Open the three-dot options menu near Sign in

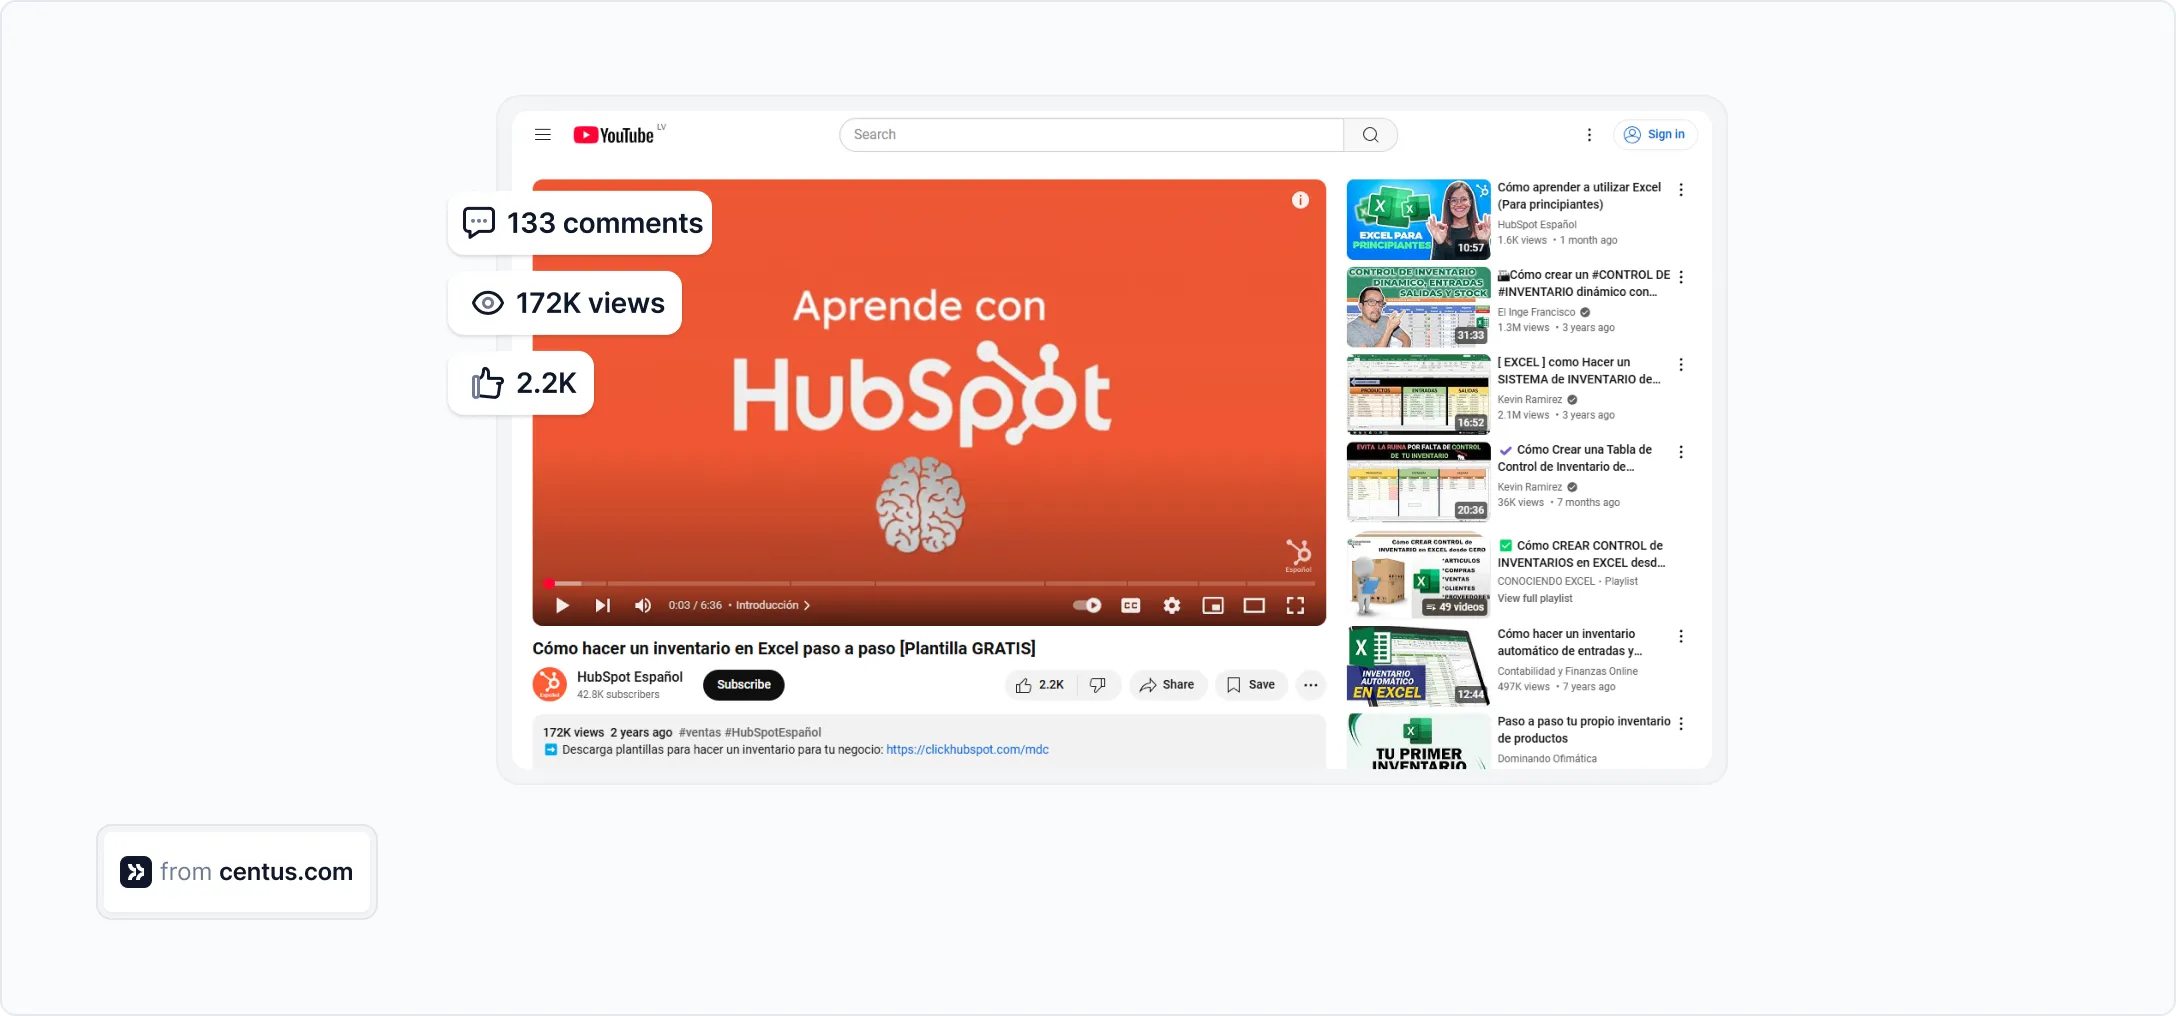[1589, 134]
